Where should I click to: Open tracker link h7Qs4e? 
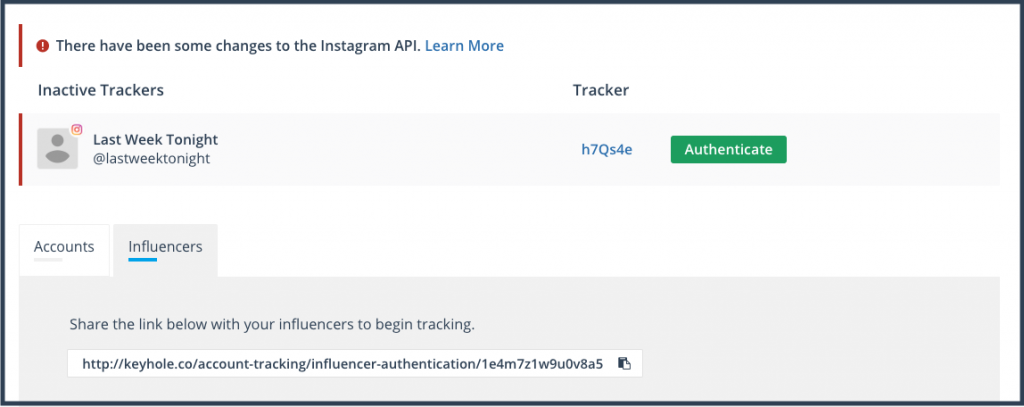pyautogui.click(x=607, y=150)
